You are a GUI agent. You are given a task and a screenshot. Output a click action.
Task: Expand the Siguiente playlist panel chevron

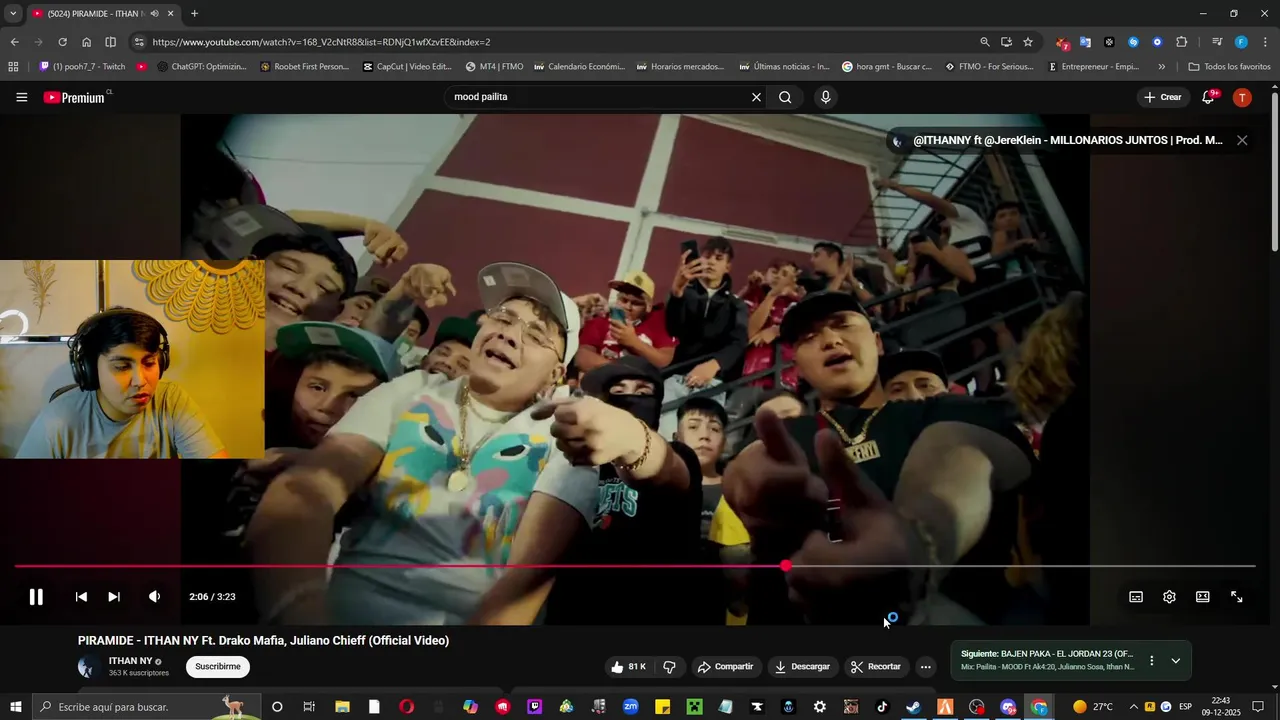pos(1176,661)
